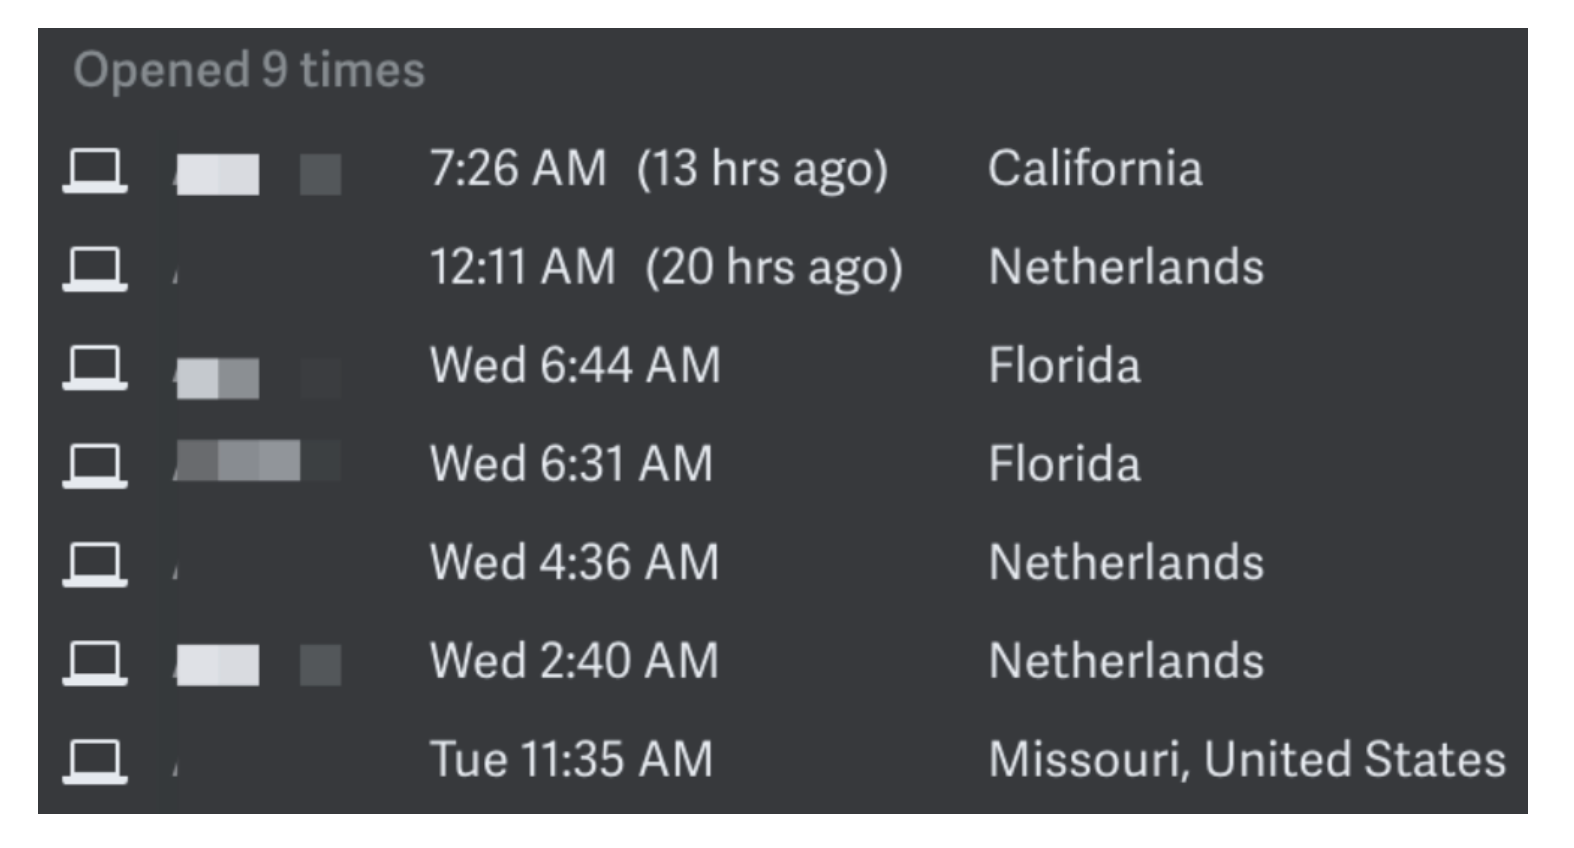Image resolution: width=1574 pixels, height=848 pixels.
Task: Click Missouri, United States location
Action: coord(1247,759)
